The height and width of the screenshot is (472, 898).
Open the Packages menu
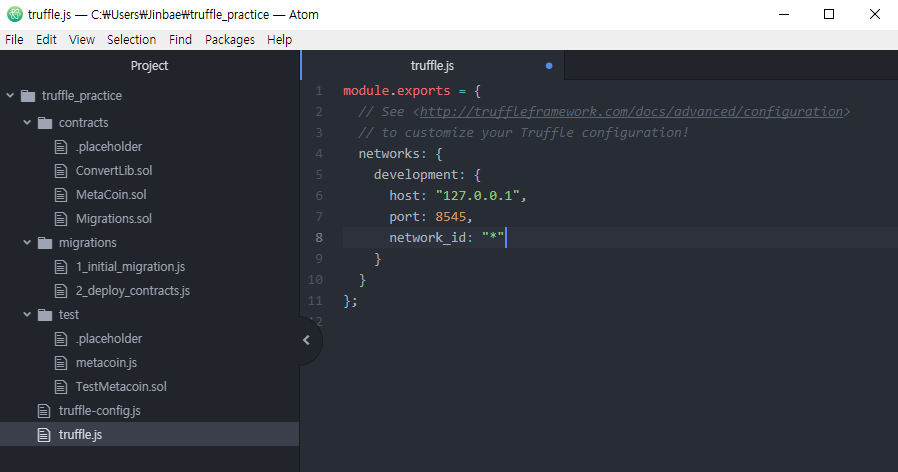coord(230,40)
